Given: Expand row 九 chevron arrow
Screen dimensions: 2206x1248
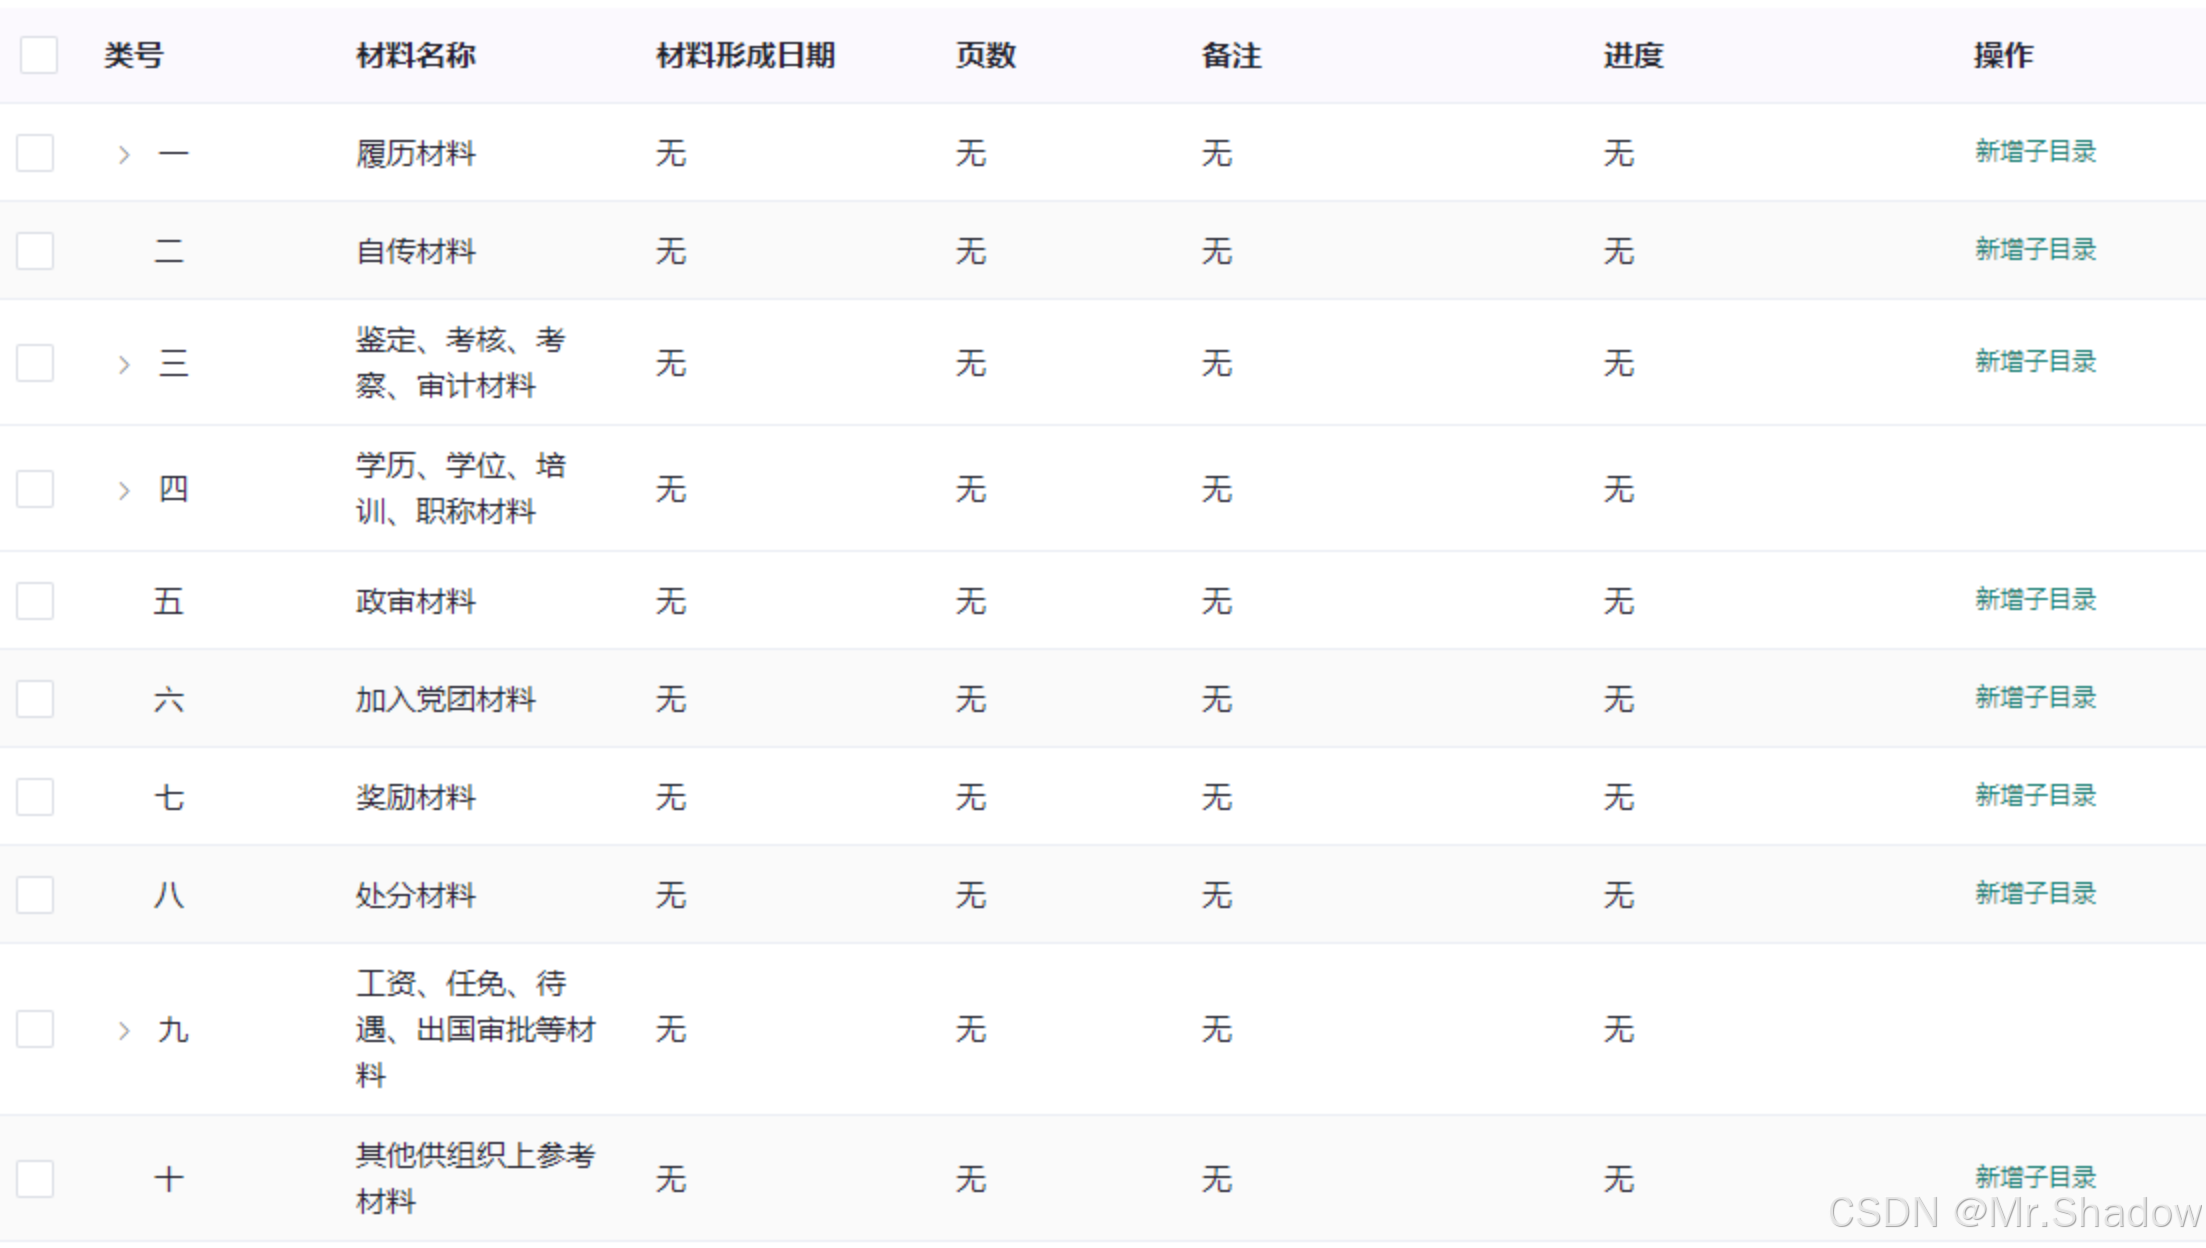Looking at the screenshot, I should pos(124,1030).
